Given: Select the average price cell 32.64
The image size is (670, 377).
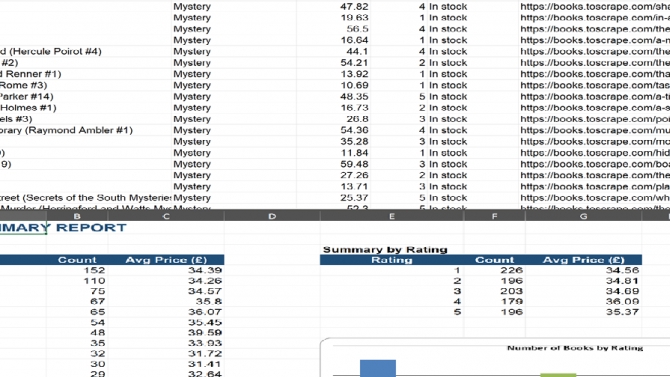Looking at the screenshot, I should (166, 373).
